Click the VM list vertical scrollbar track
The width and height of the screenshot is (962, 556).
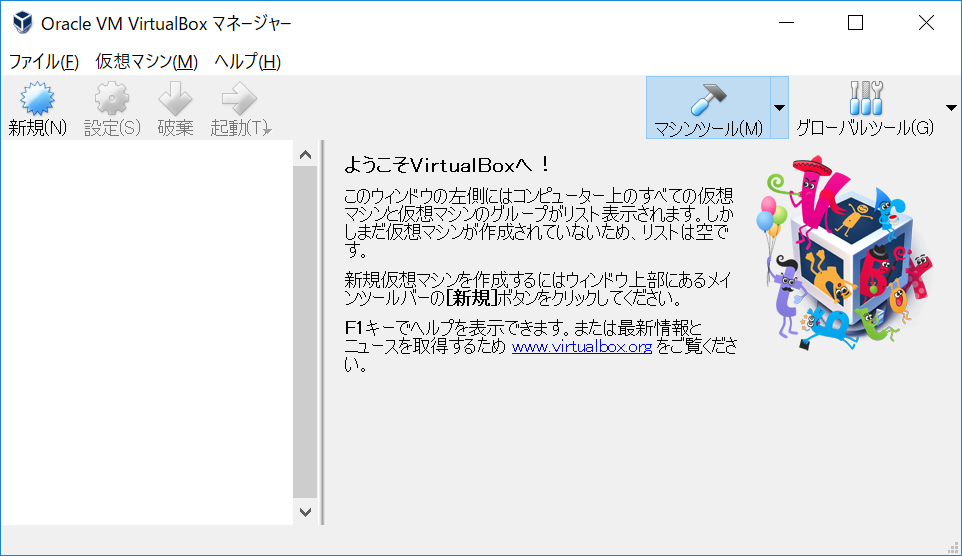(x=306, y=332)
